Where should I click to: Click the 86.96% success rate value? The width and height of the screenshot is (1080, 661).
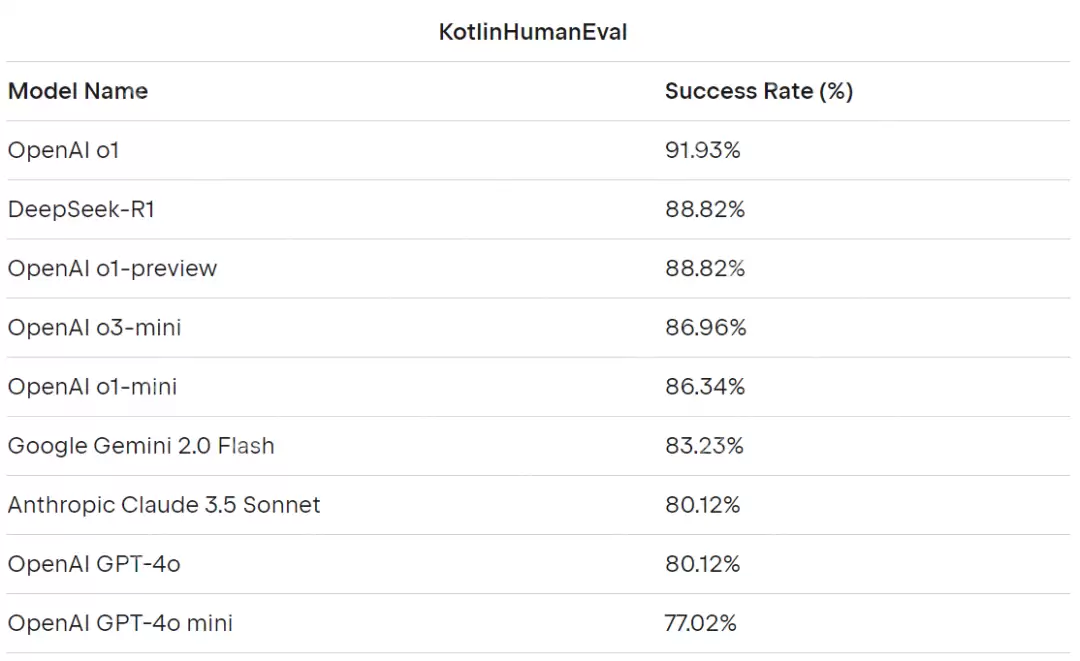click(705, 327)
